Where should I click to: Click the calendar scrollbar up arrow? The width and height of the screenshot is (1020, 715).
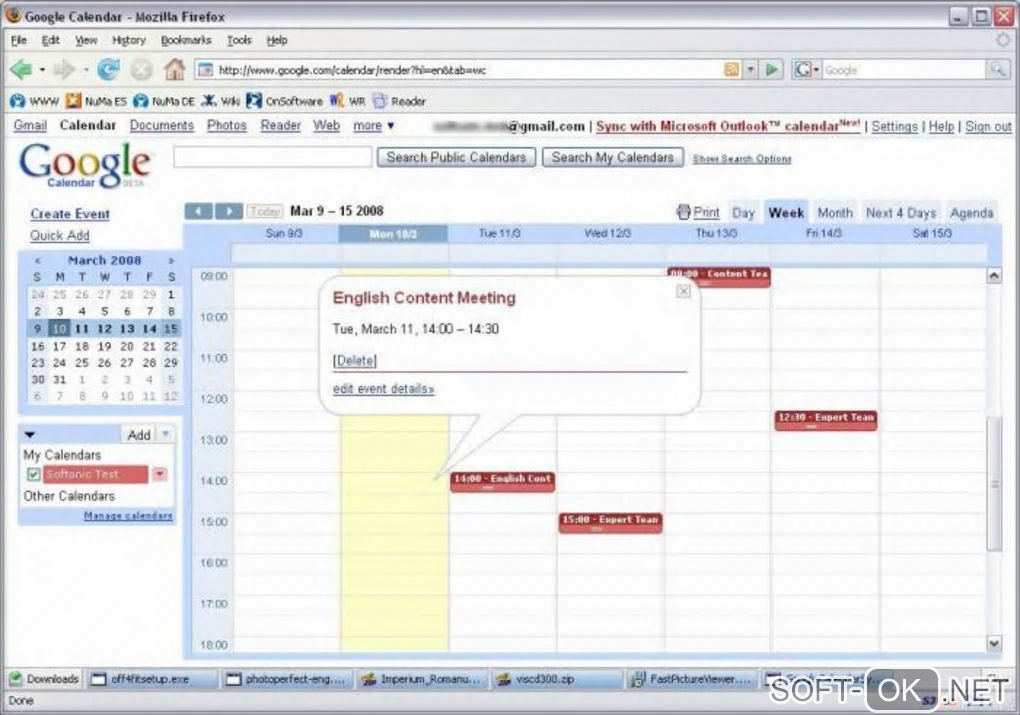[x=994, y=275]
